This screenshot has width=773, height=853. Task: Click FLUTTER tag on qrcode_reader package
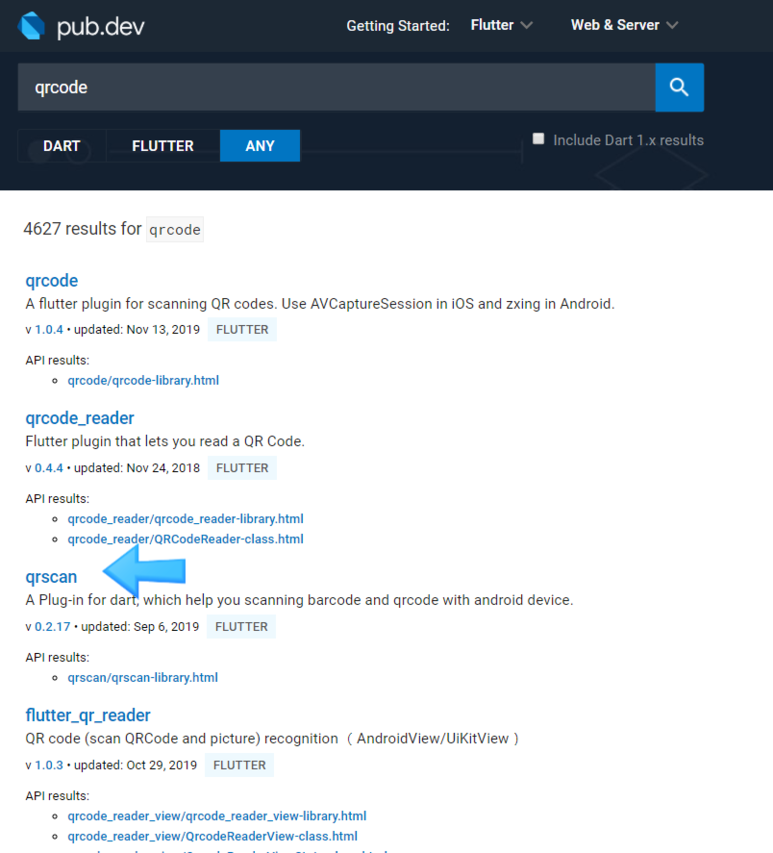pyautogui.click(x=242, y=468)
